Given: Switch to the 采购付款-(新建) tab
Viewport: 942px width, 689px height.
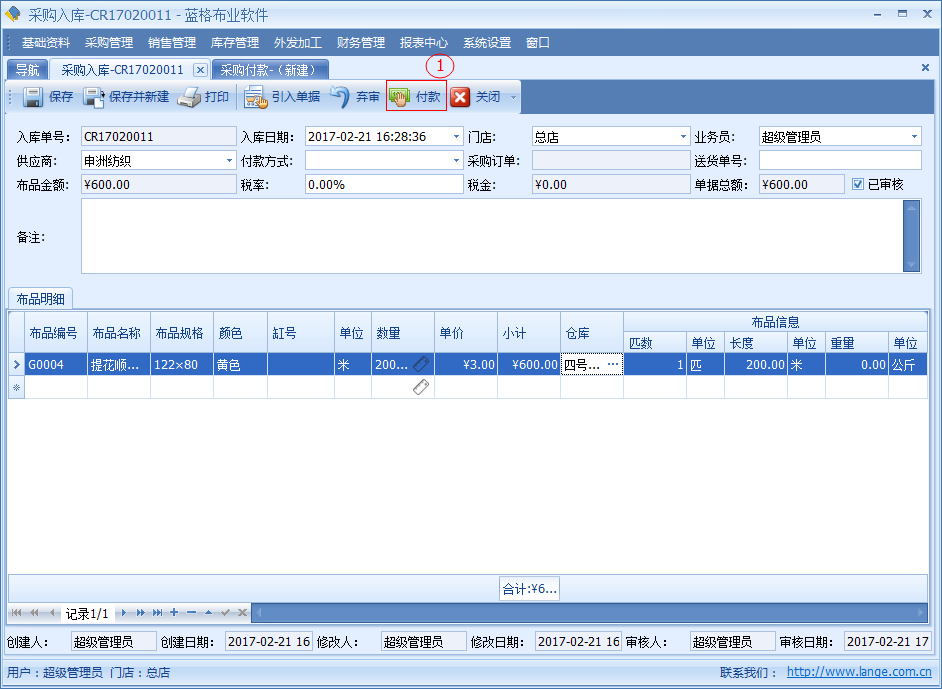Looking at the screenshot, I should tap(269, 70).
